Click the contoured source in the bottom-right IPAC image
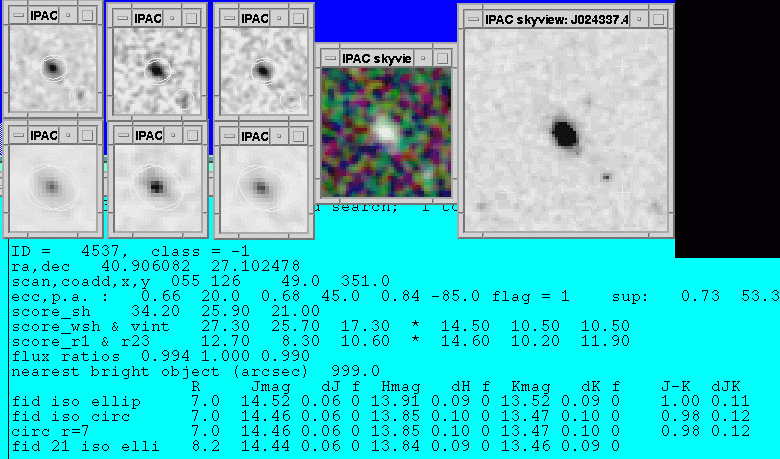This screenshot has height=459, width=780. point(262,188)
